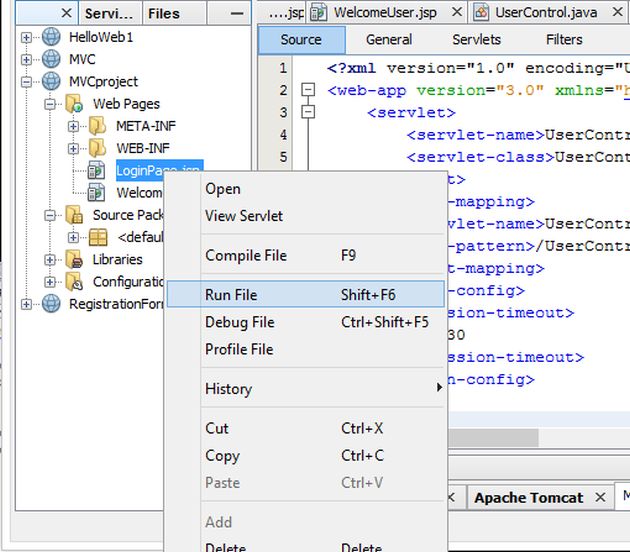Choose Copy from the context menu

pyautogui.click(x=306, y=456)
